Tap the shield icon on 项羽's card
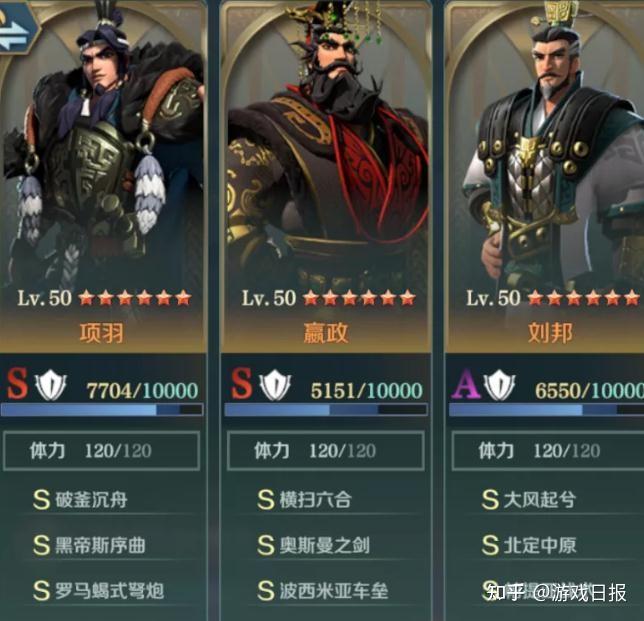Screen dimensions: 644x621 tap(51, 384)
